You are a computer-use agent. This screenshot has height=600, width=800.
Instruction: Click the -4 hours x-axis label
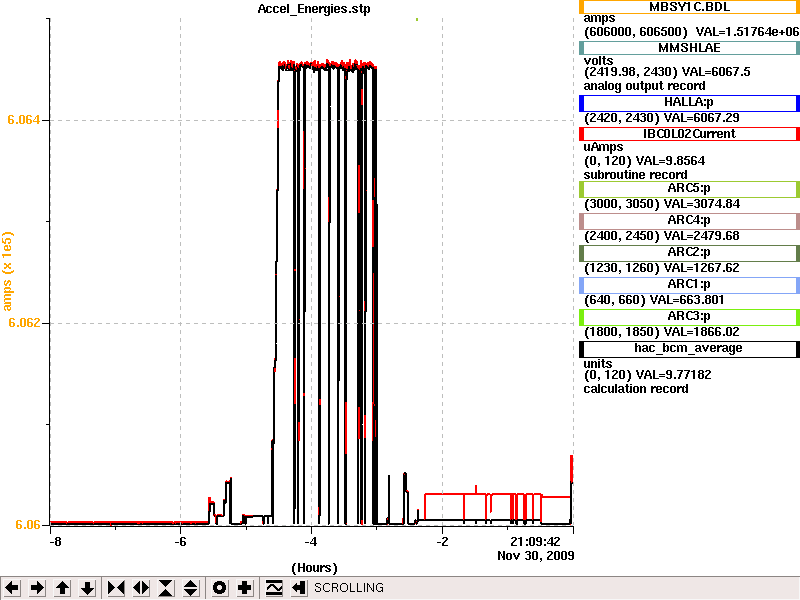311,541
